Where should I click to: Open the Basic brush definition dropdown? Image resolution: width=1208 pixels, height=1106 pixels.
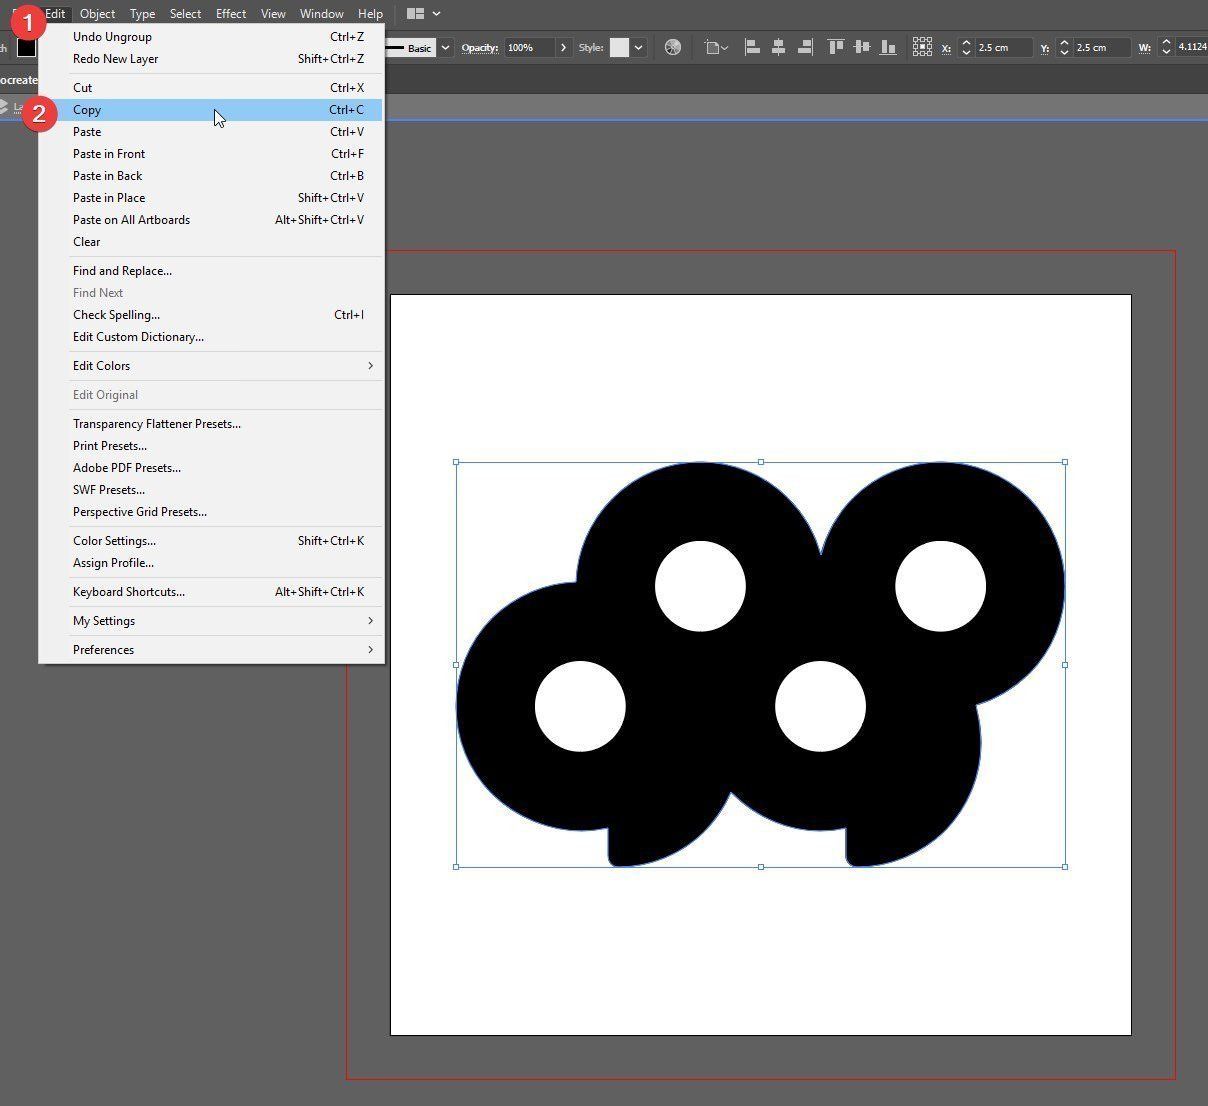coord(444,47)
